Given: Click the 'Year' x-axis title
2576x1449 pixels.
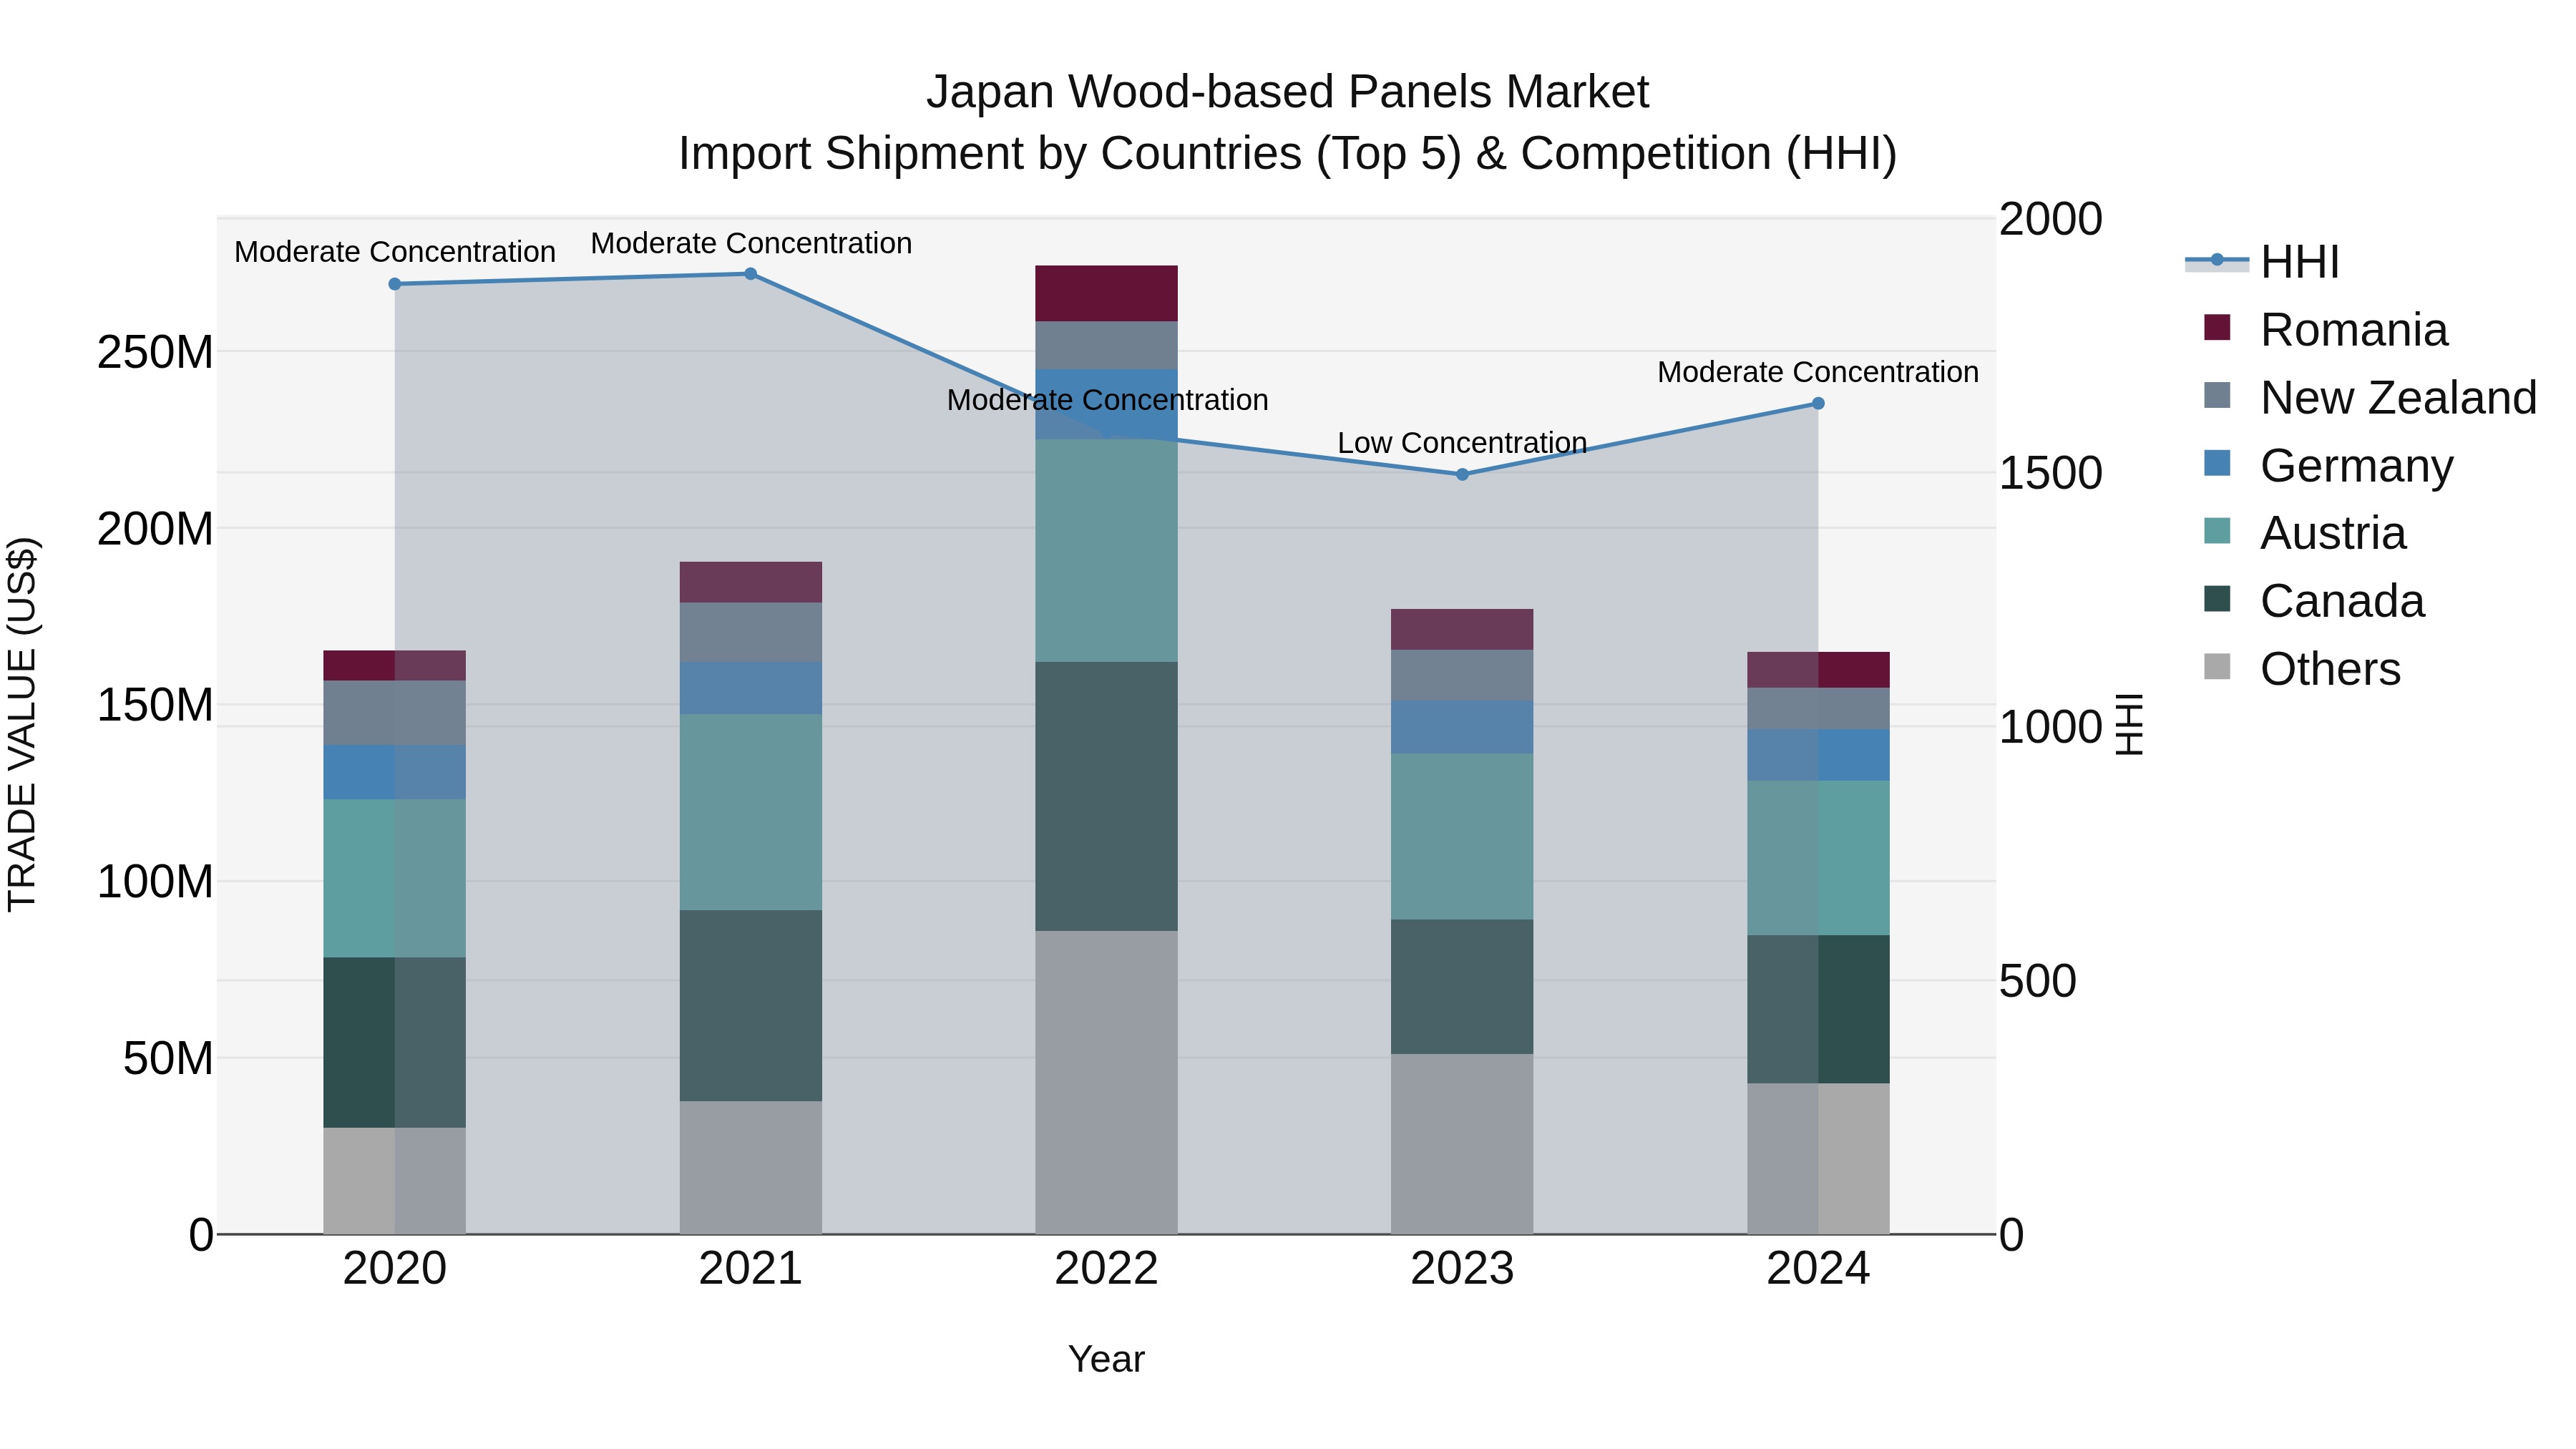Looking at the screenshot, I should click(1106, 1359).
